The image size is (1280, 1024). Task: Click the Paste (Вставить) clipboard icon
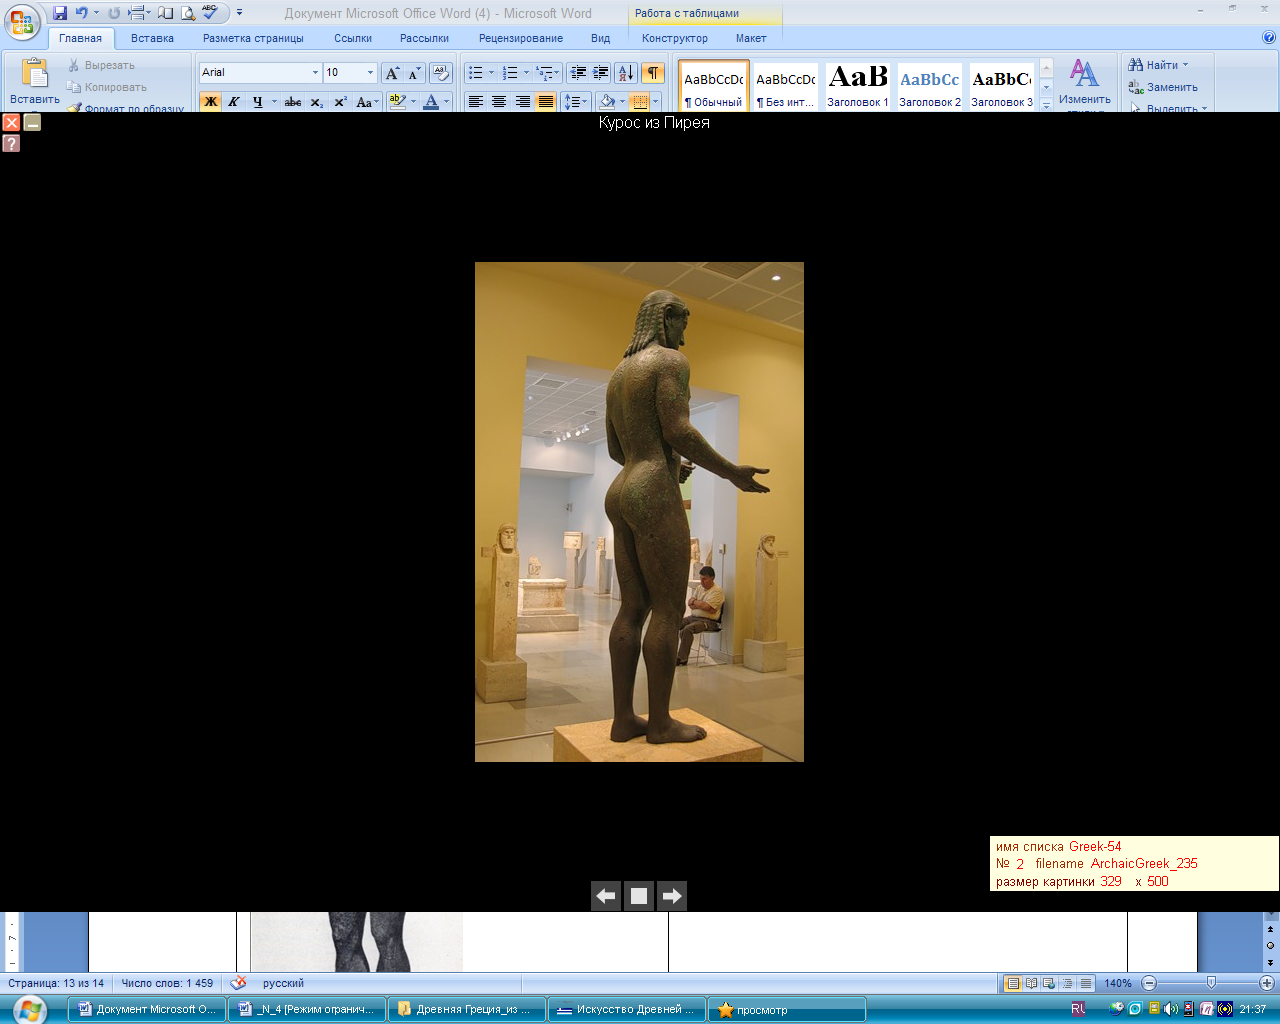[34, 74]
